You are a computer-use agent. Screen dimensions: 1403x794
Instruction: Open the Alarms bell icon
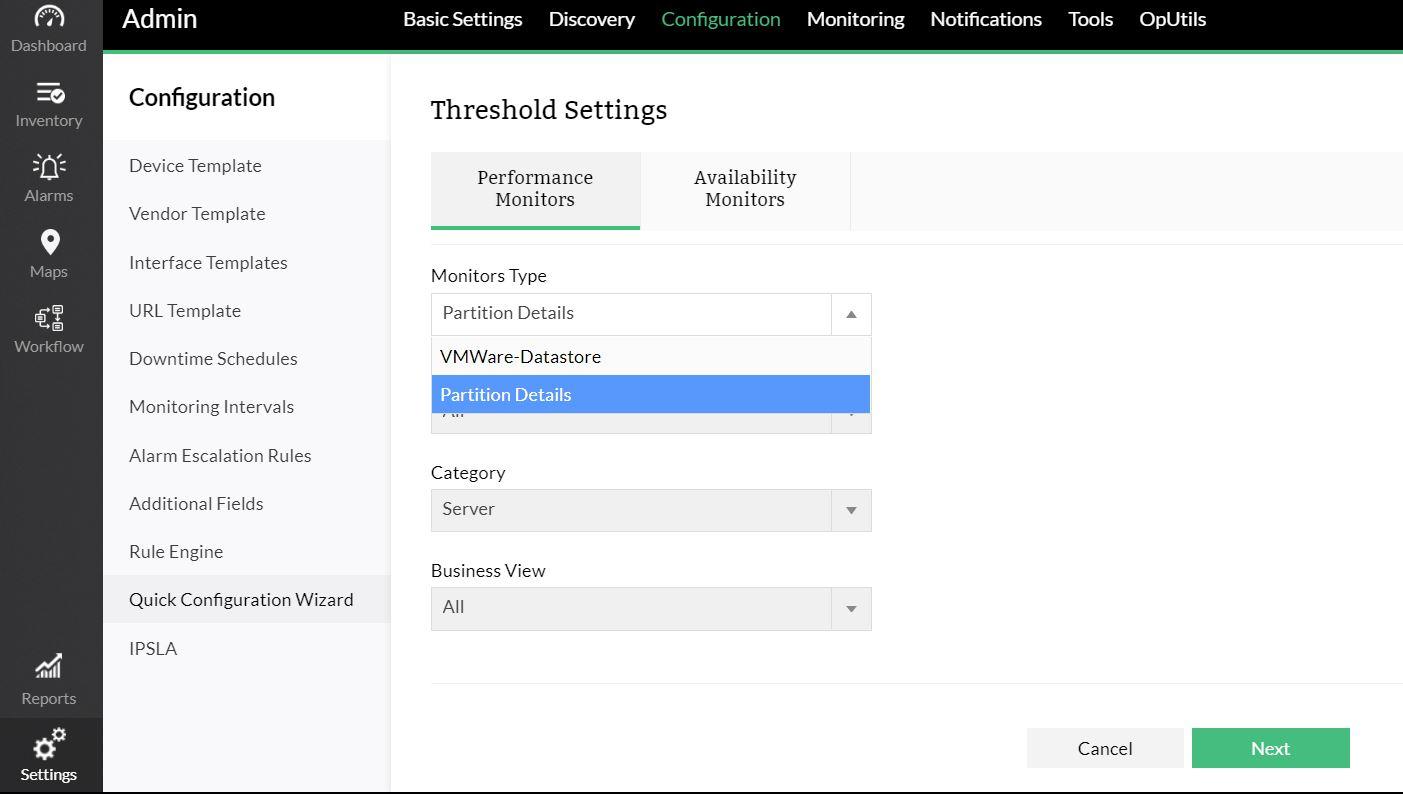(x=49, y=167)
